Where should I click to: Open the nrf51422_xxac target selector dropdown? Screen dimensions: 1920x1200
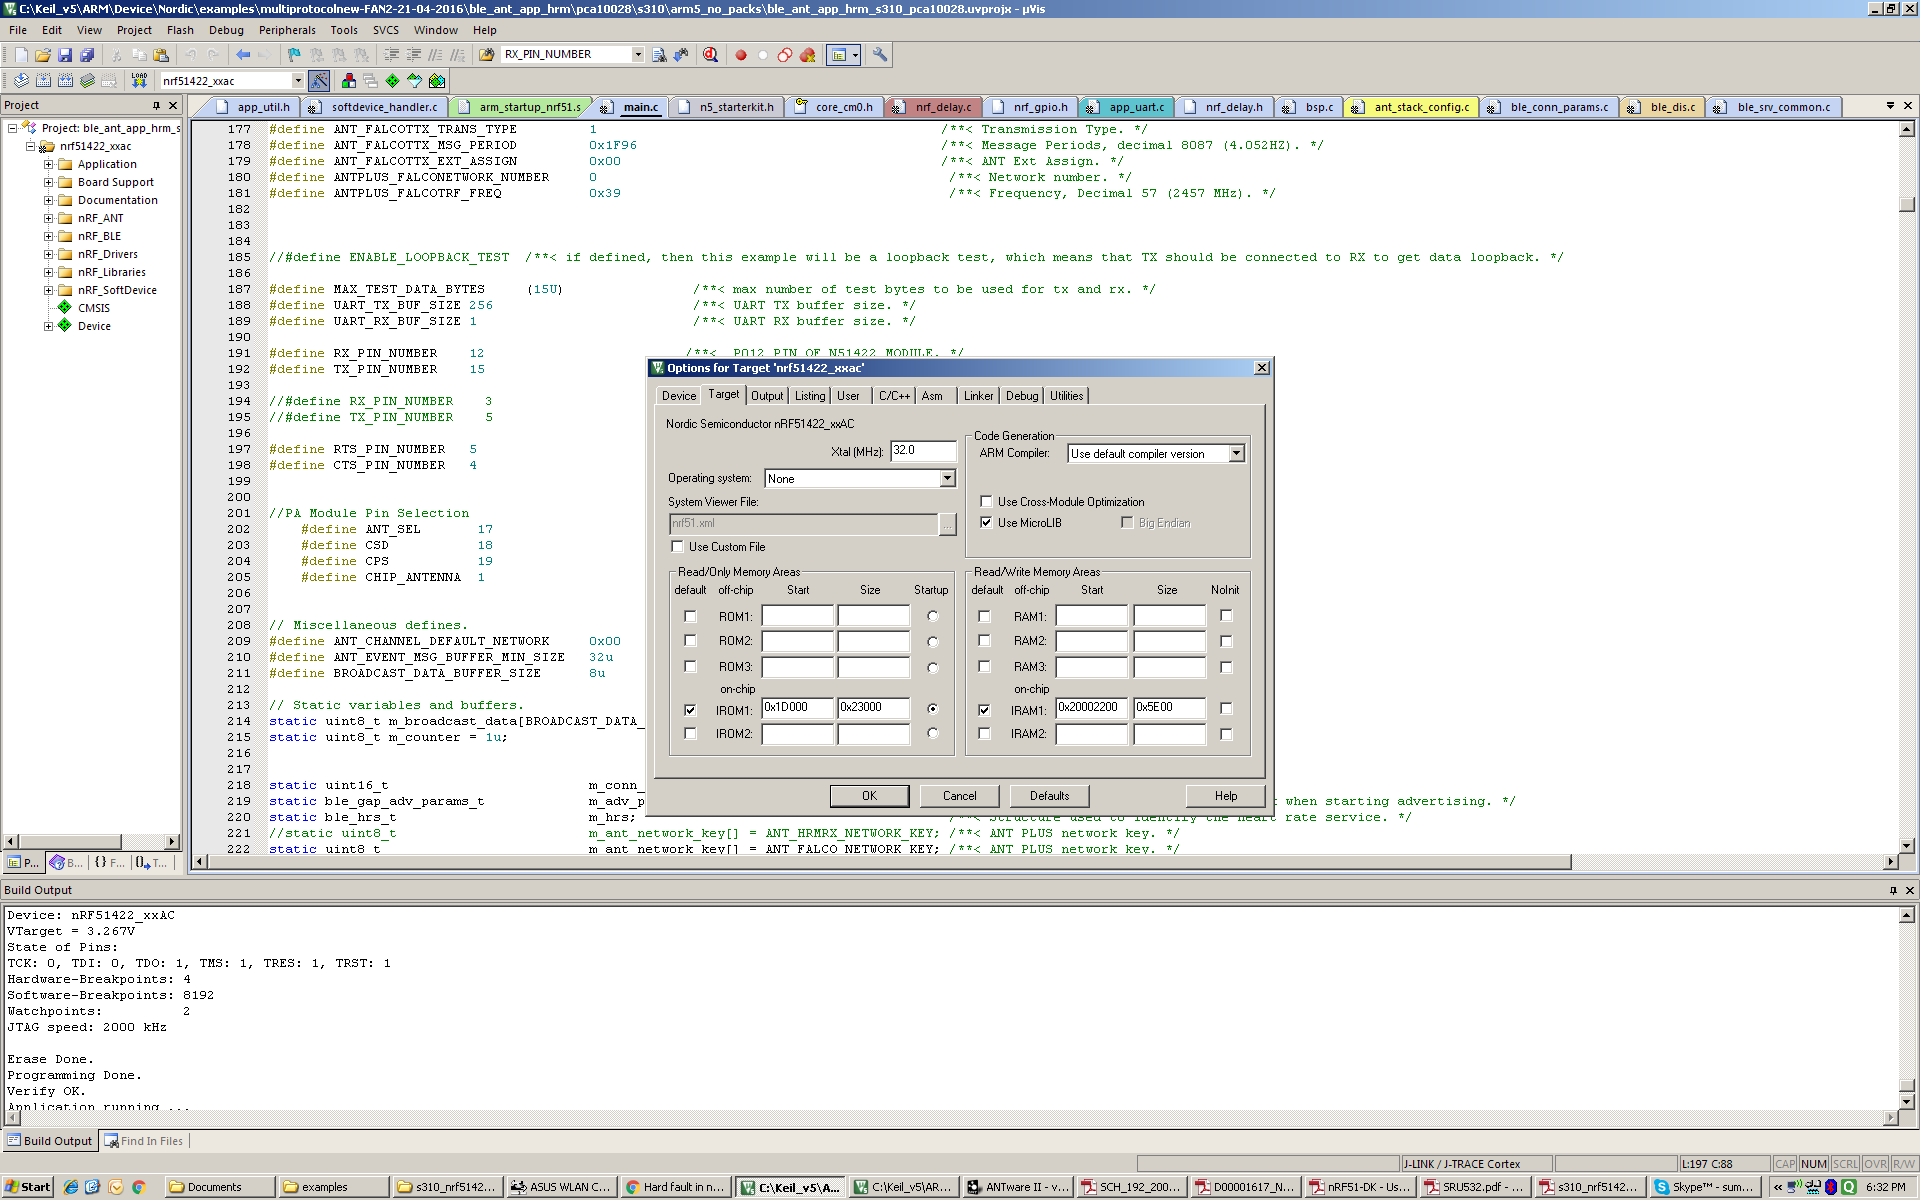pos(297,81)
